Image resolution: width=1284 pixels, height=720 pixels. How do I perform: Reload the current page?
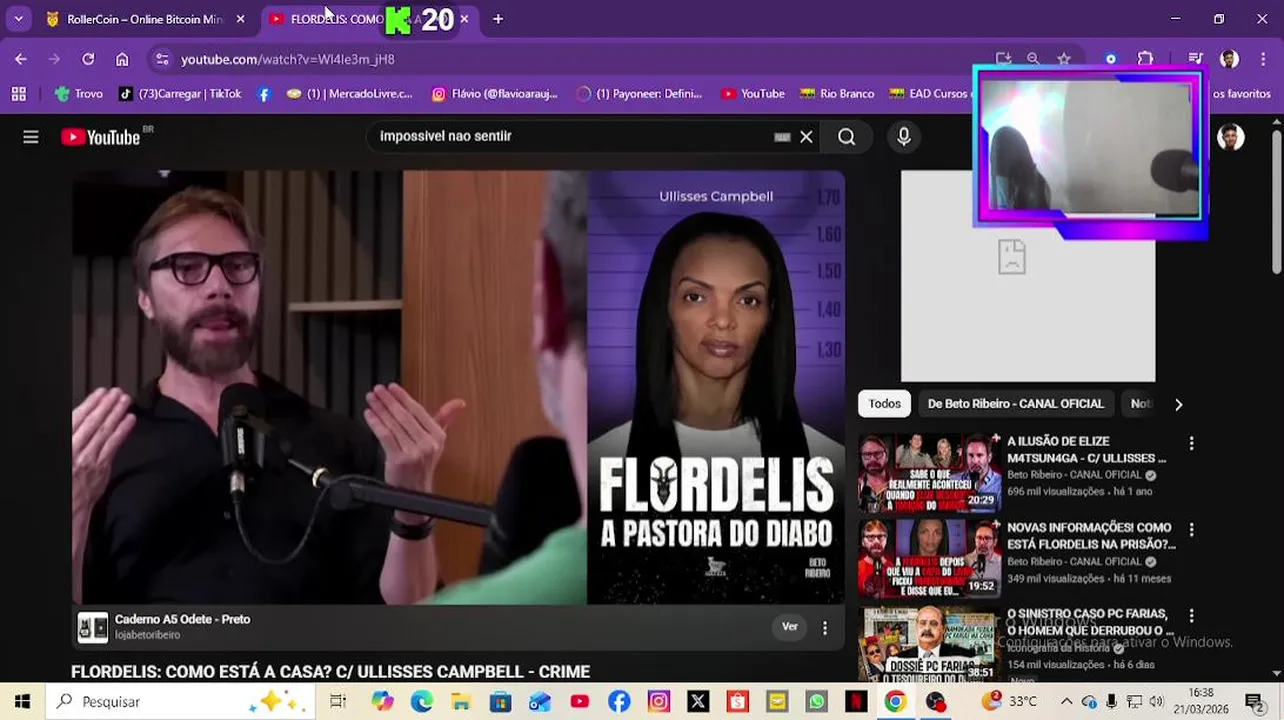click(88, 59)
